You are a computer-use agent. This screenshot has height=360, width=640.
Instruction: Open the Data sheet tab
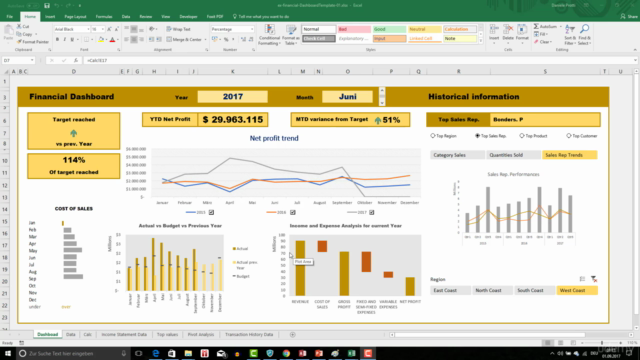click(x=71, y=335)
